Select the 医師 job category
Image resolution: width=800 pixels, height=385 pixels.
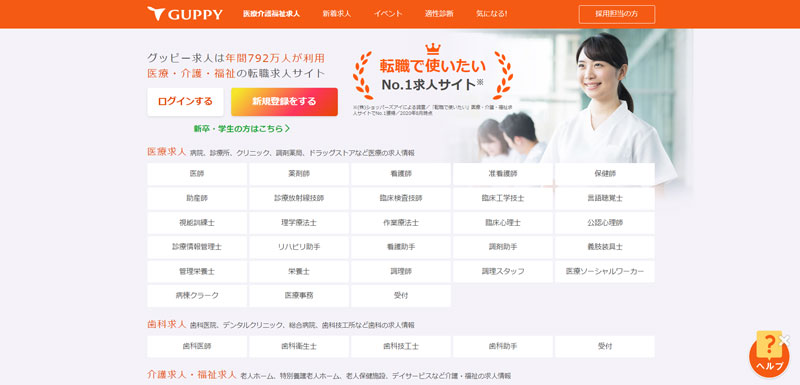197,174
